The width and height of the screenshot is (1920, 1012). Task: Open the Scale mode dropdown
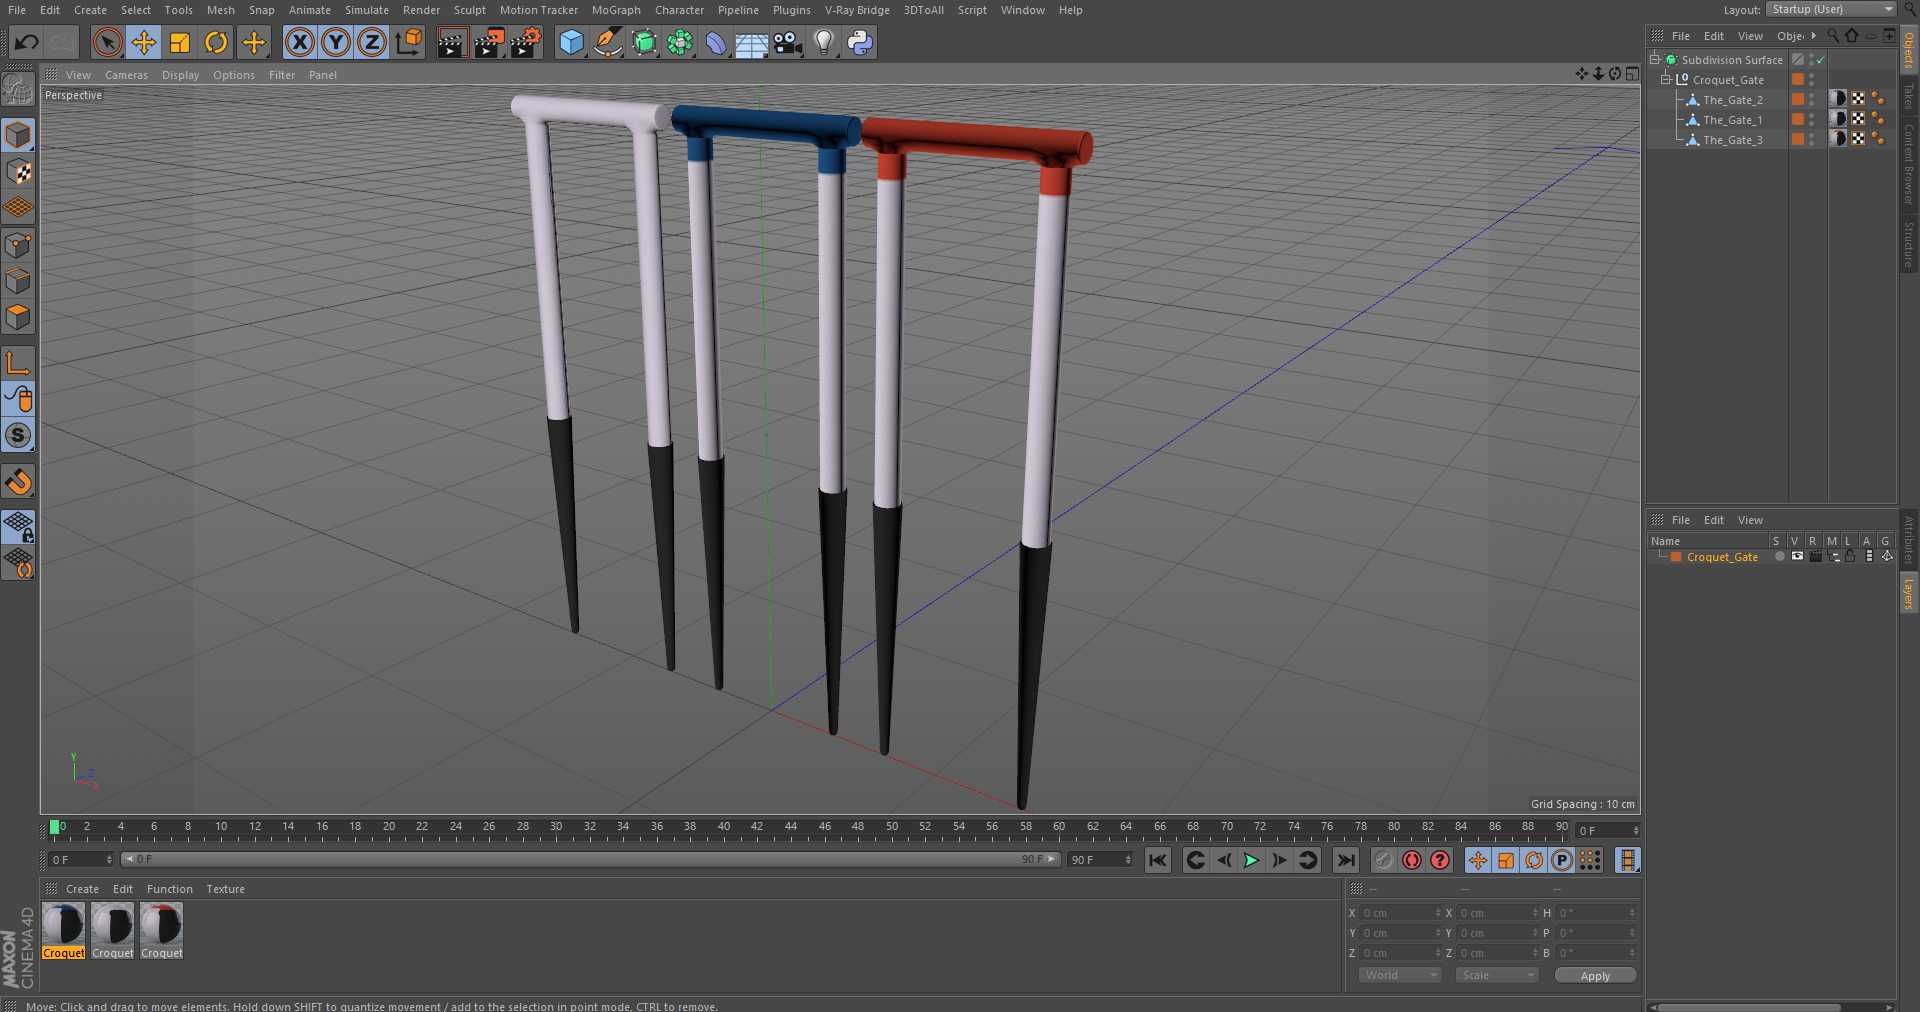1496,975
